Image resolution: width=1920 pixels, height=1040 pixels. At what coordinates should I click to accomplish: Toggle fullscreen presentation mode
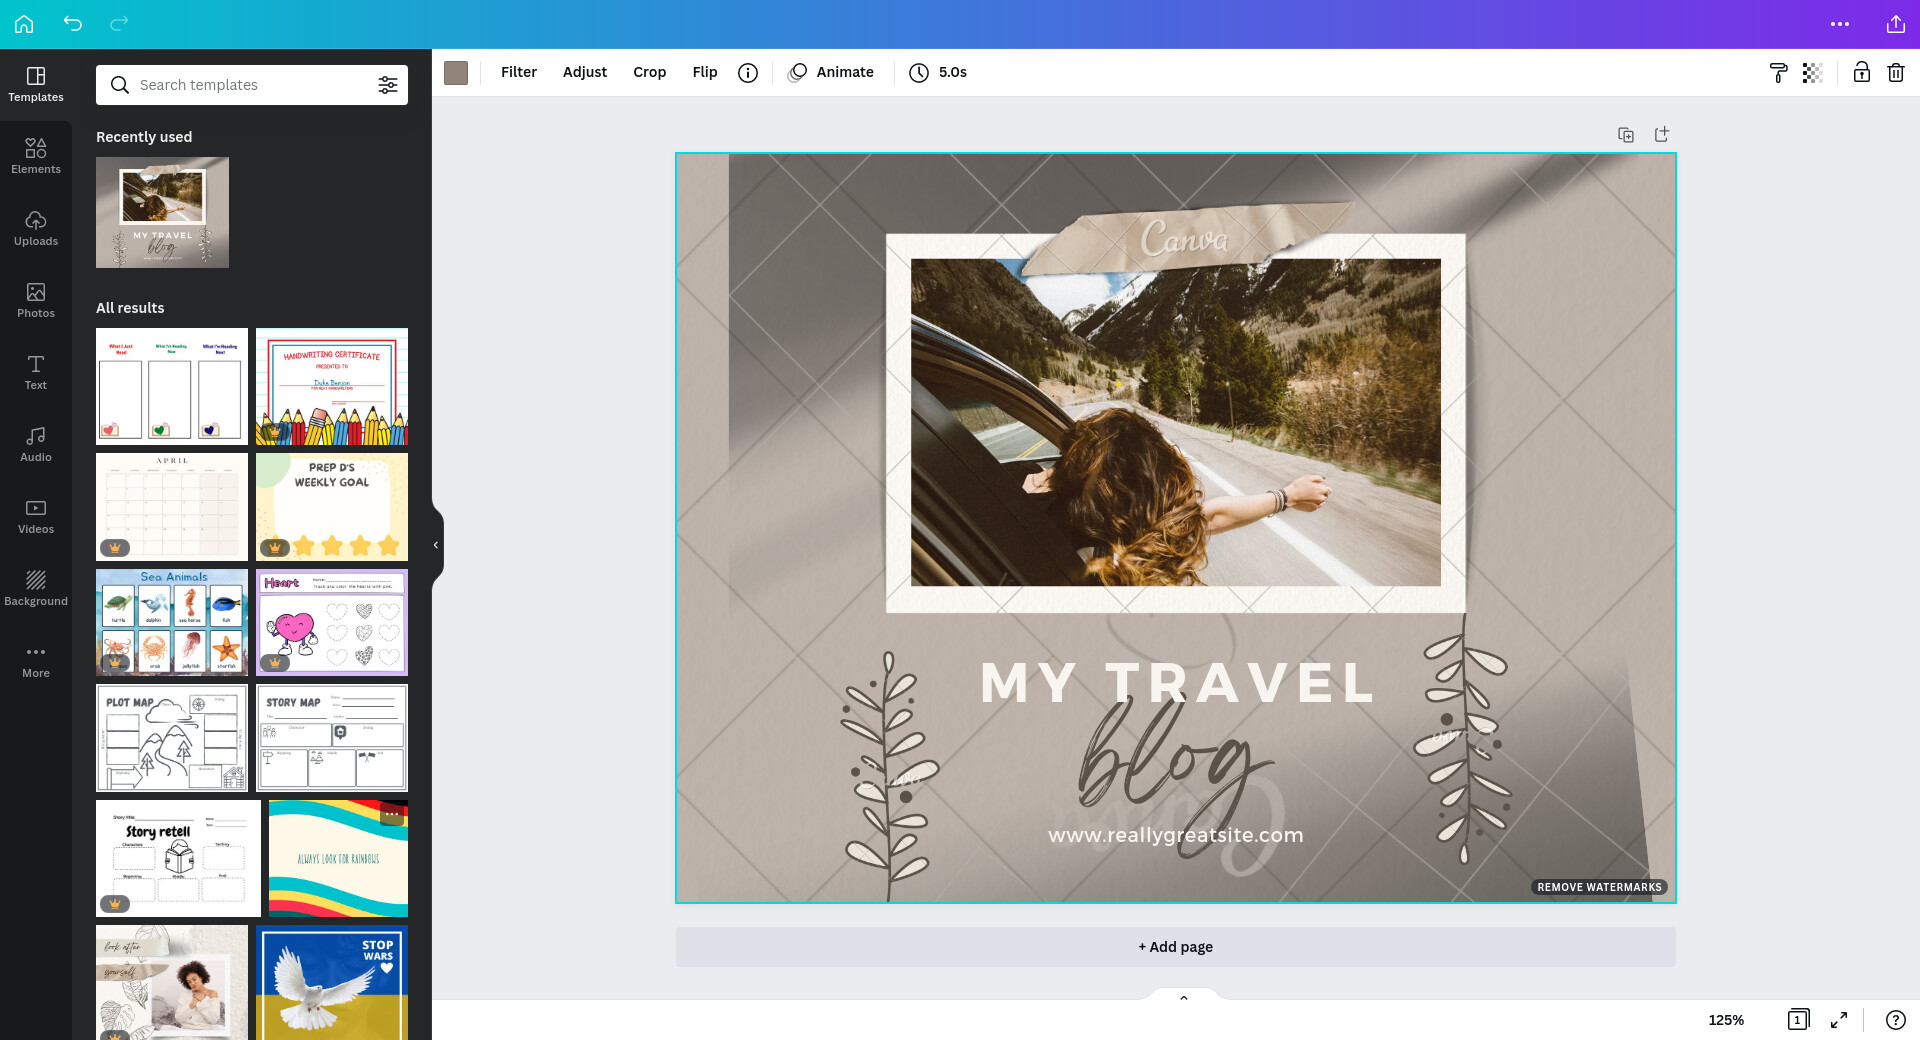coord(1838,1020)
